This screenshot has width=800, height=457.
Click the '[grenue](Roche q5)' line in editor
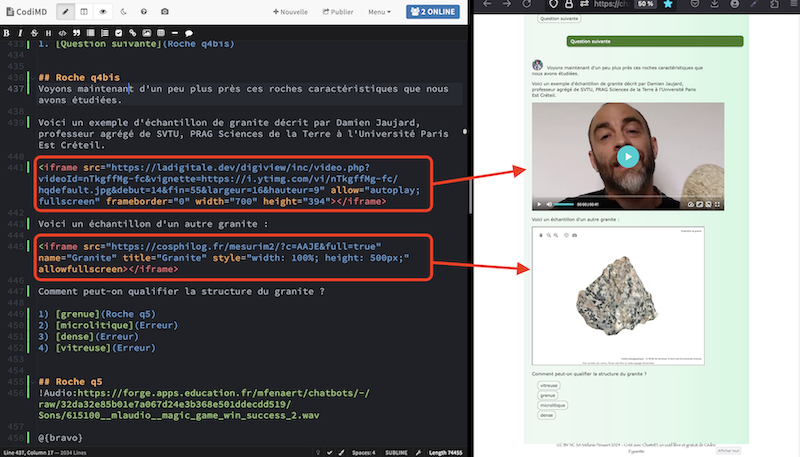pyautogui.click(x=97, y=314)
